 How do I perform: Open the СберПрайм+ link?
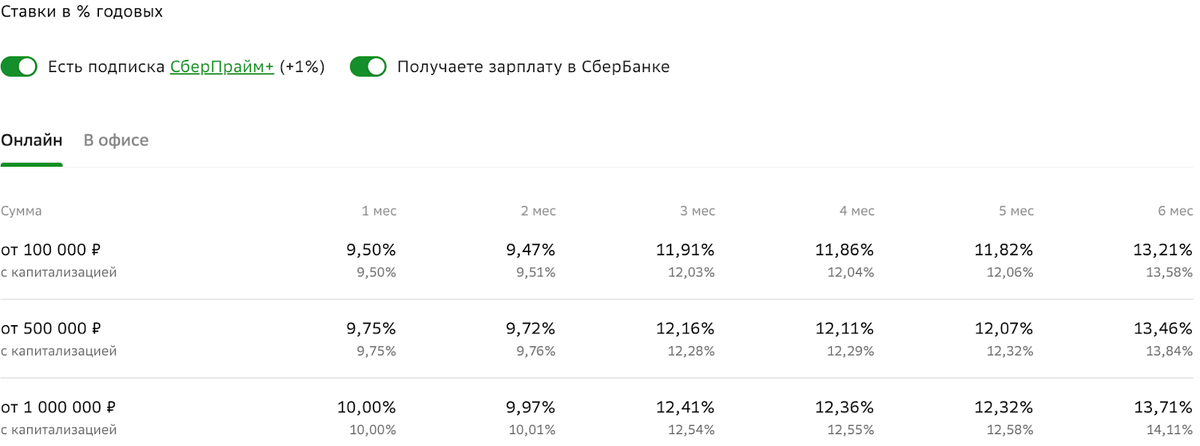point(222,68)
